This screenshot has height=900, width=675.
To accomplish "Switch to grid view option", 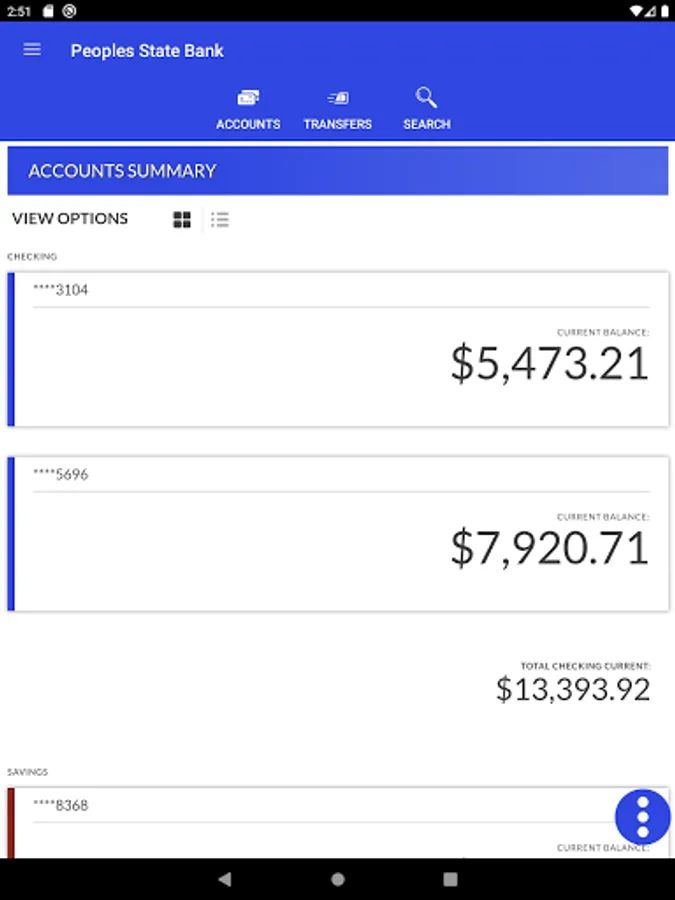I will [182, 219].
